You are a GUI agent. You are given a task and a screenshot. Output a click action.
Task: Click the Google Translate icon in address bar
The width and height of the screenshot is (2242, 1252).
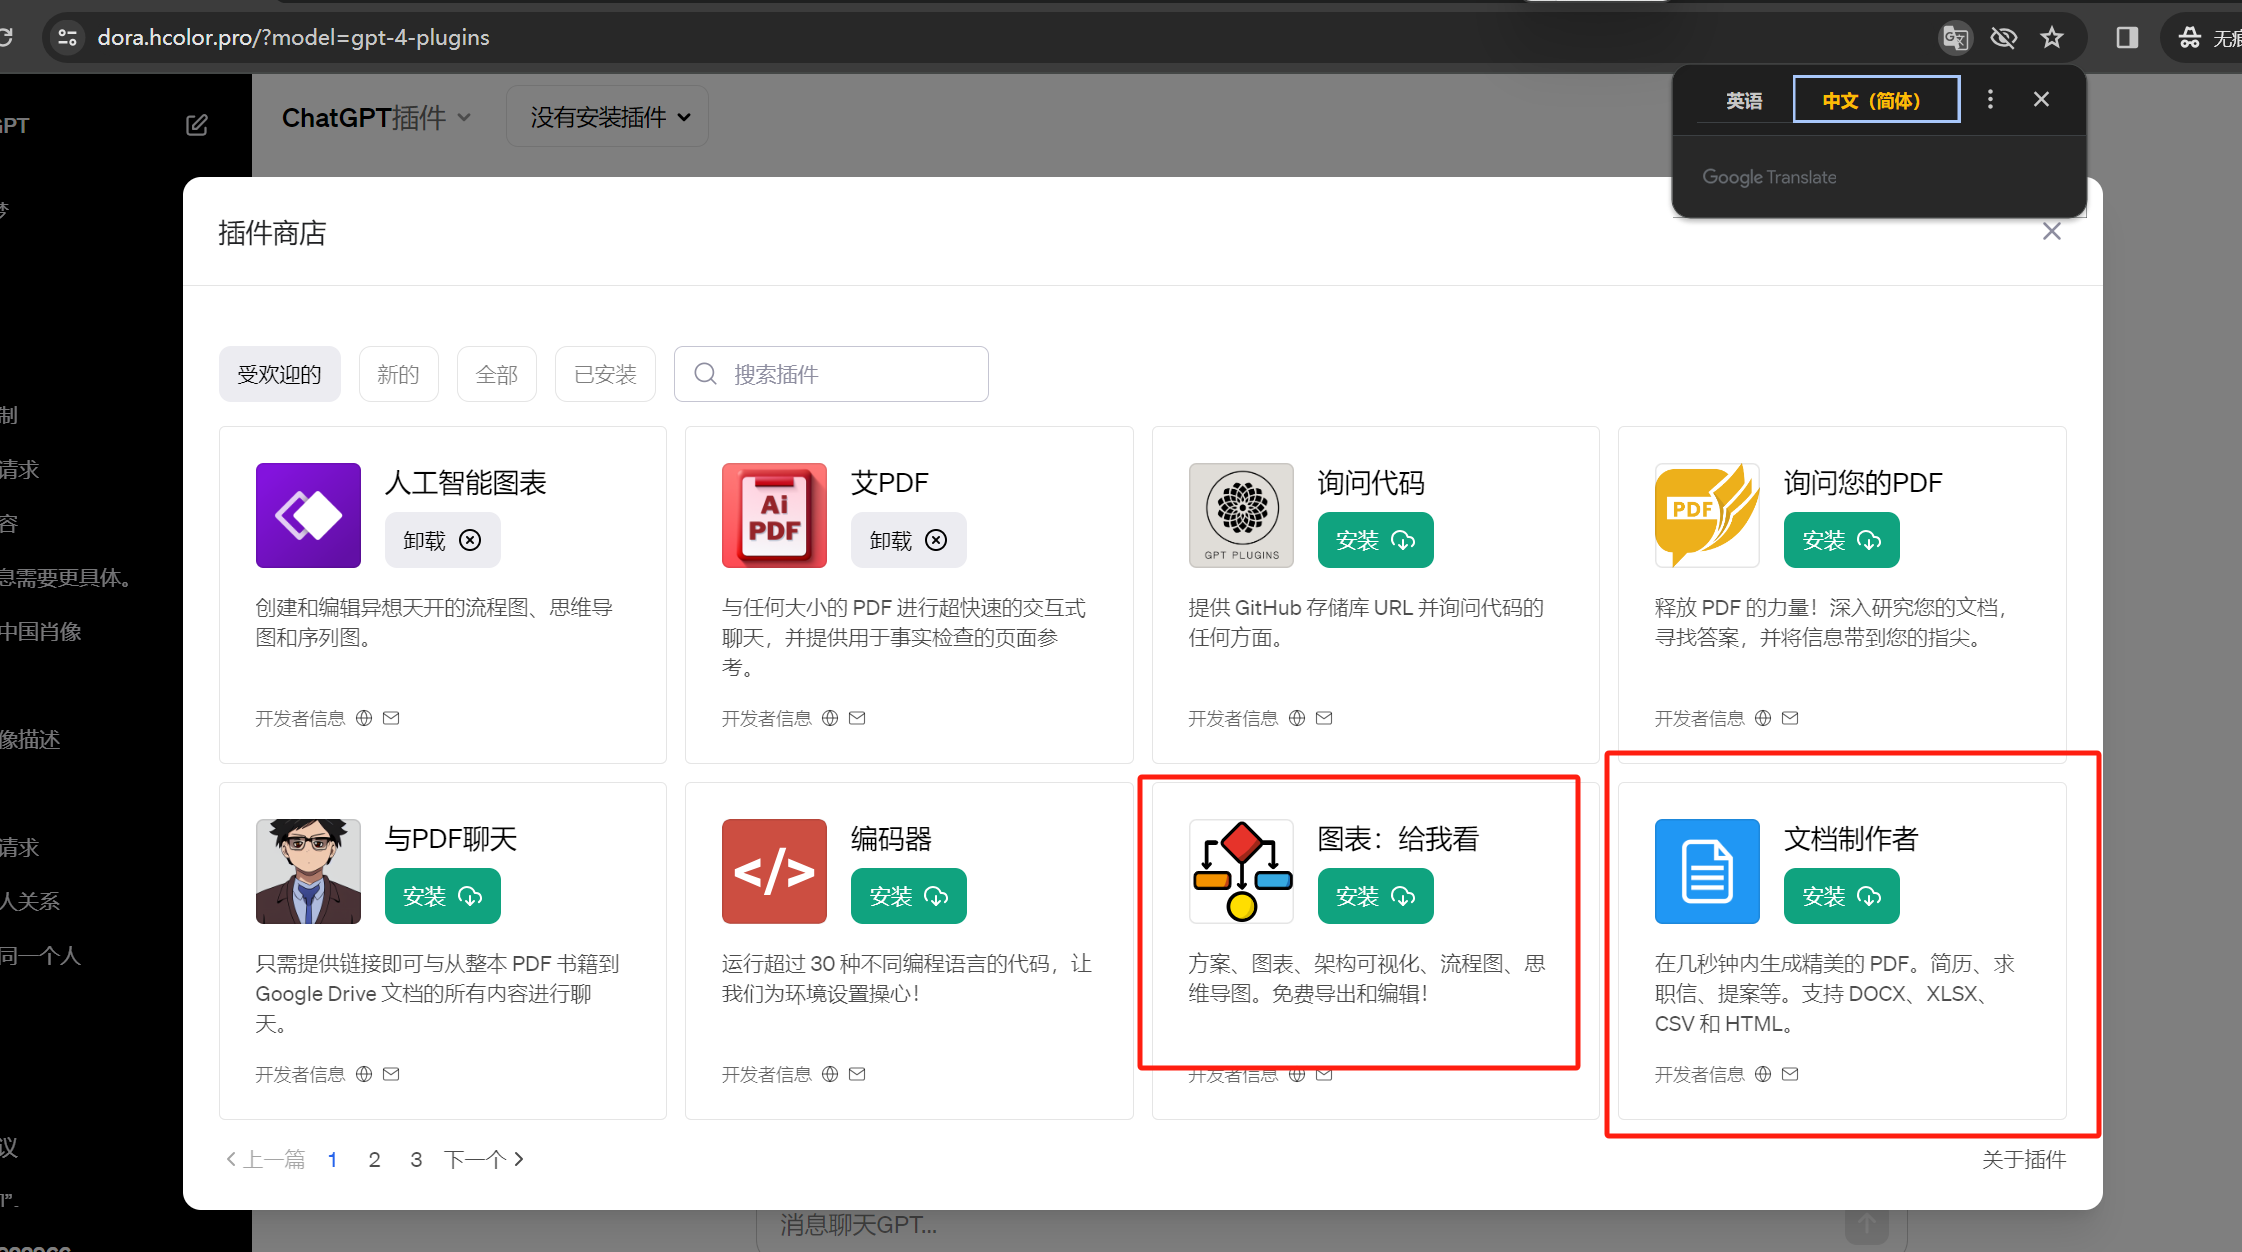[x=1955, y=37]
